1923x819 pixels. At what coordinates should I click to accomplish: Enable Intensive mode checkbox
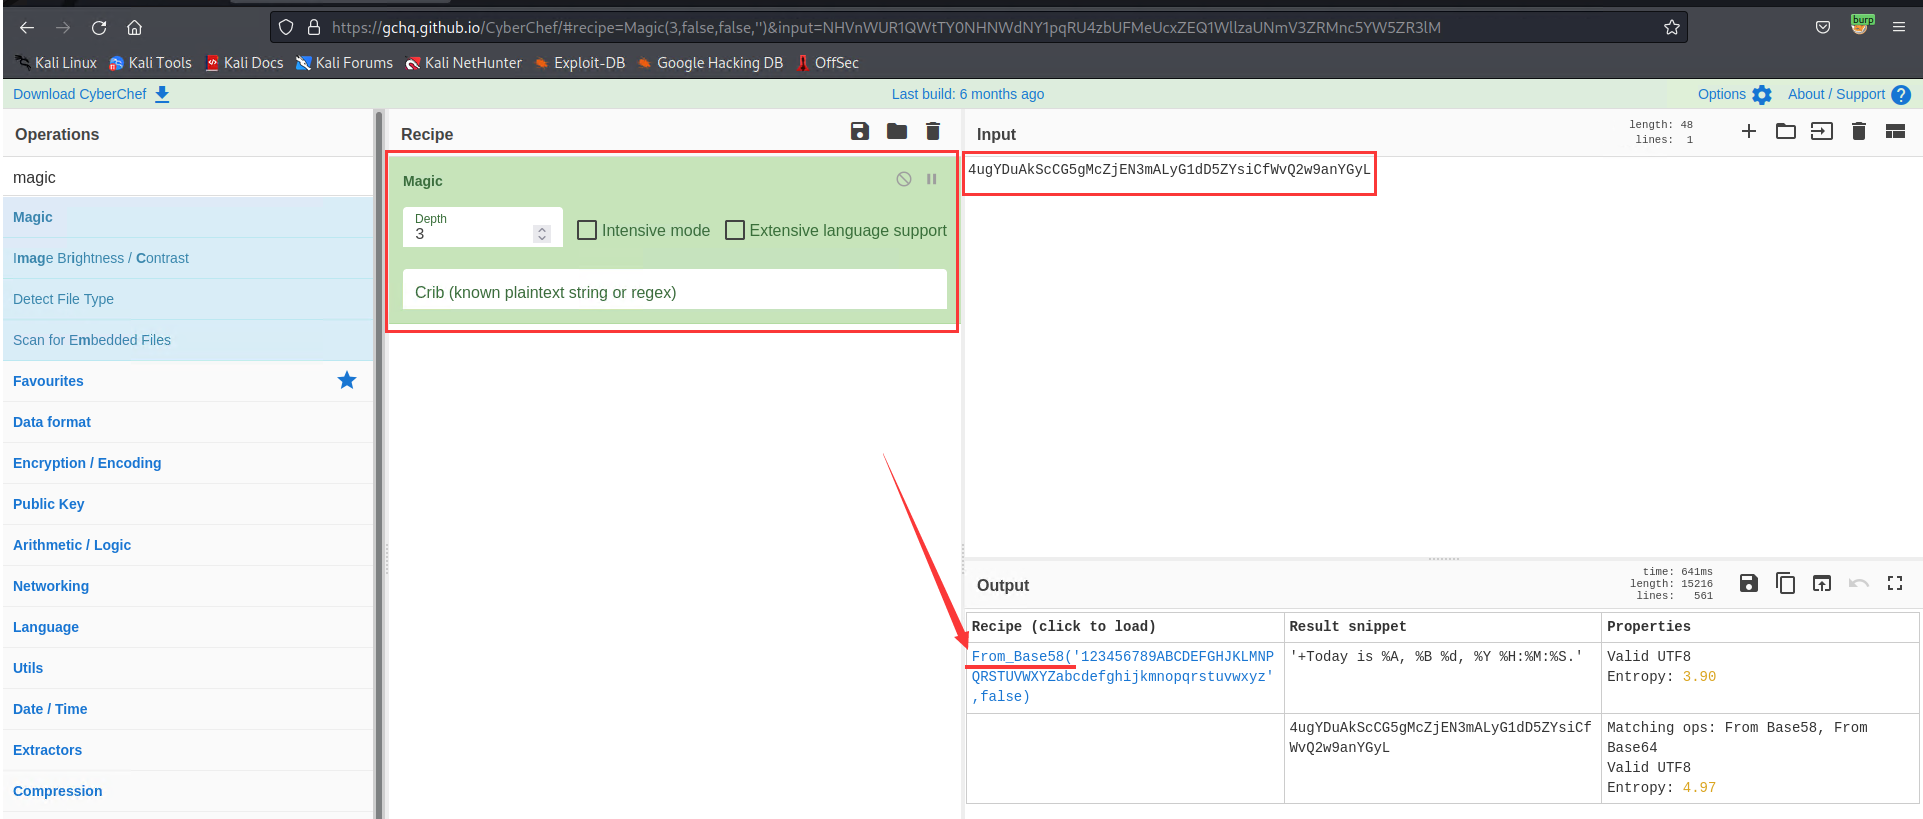tap(587, 230)
